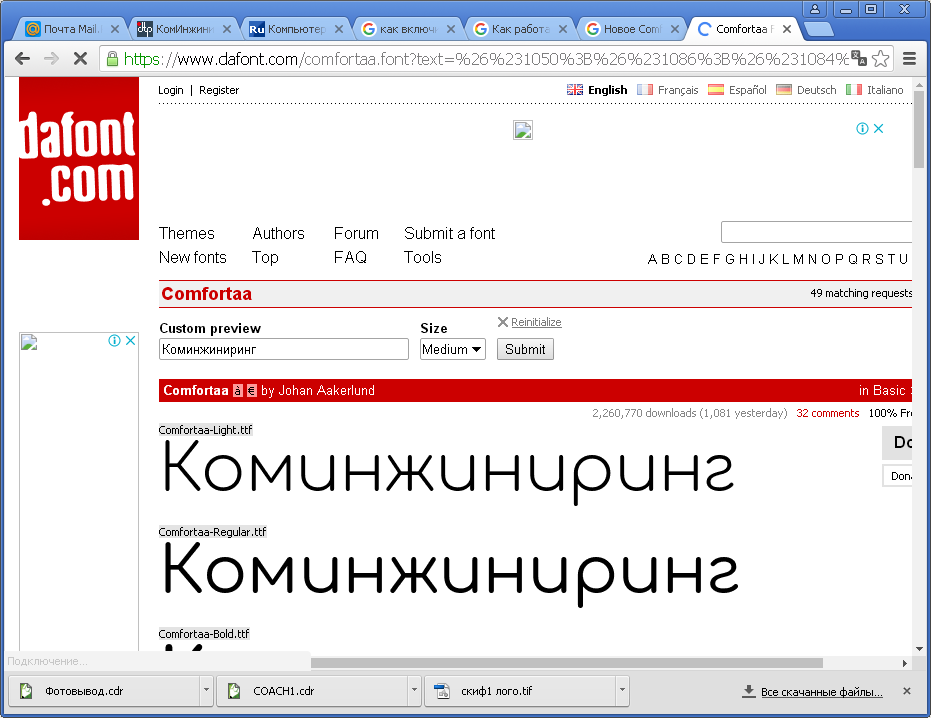This screenshot has height=718, width=931.
Task: Expand options for скиф1 лого.tif download
Action: tap(622, 690)
